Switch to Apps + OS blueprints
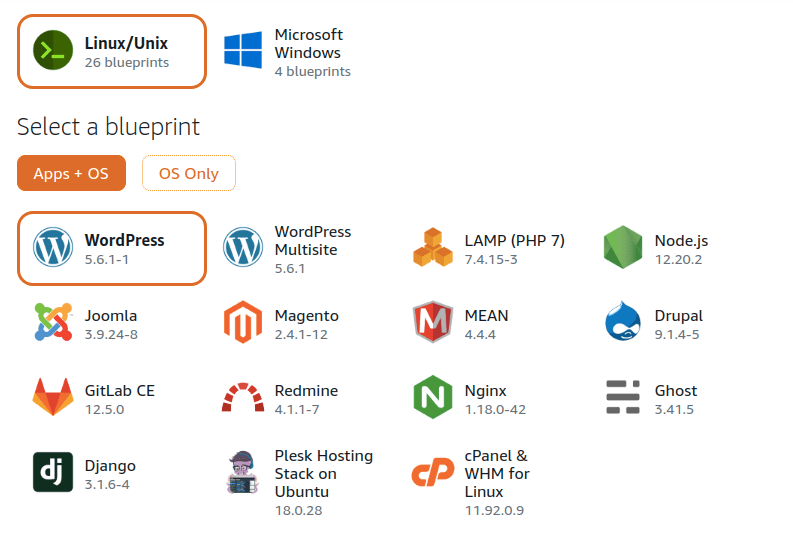 (x=71, y=173)
